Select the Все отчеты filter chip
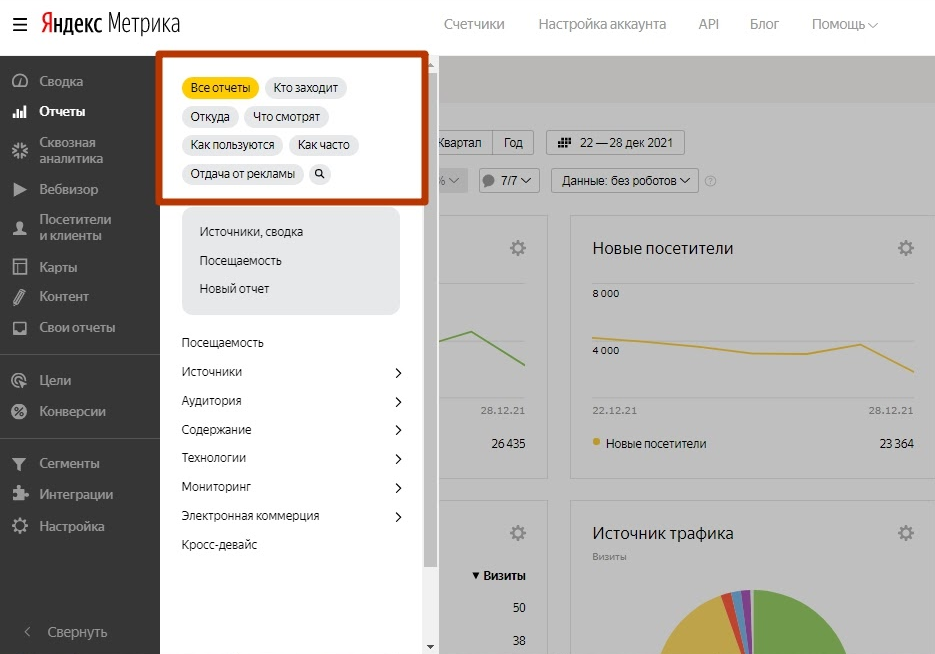 (x=220, y=88)
